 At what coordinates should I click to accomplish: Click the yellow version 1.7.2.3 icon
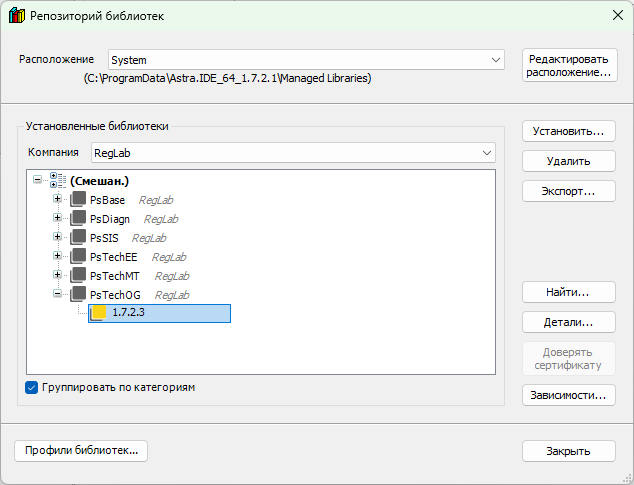pos(99,314)
